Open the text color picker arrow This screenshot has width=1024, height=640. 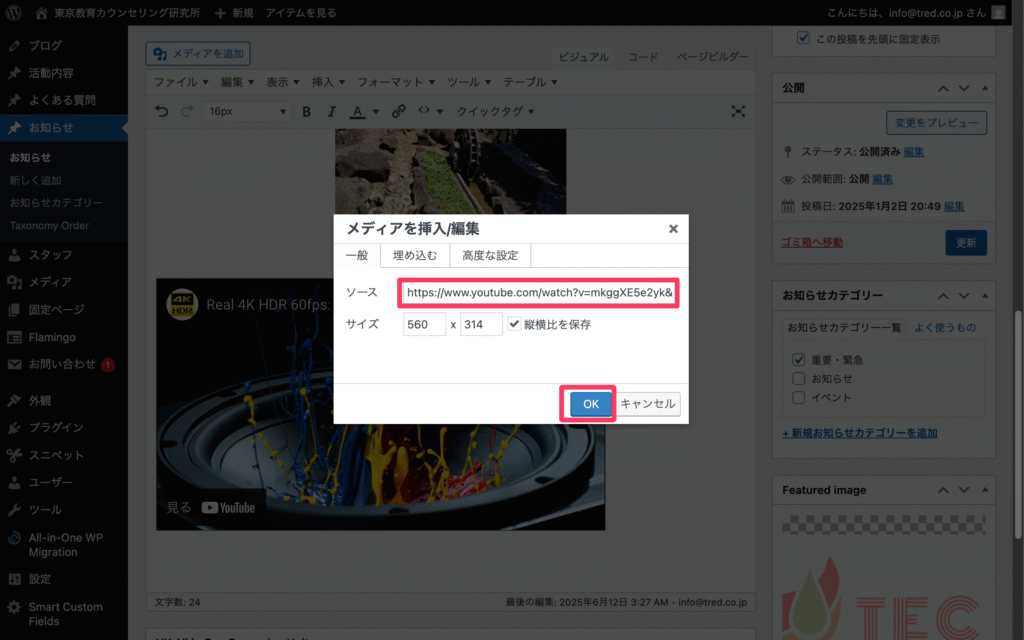click(x=376, y=111)
